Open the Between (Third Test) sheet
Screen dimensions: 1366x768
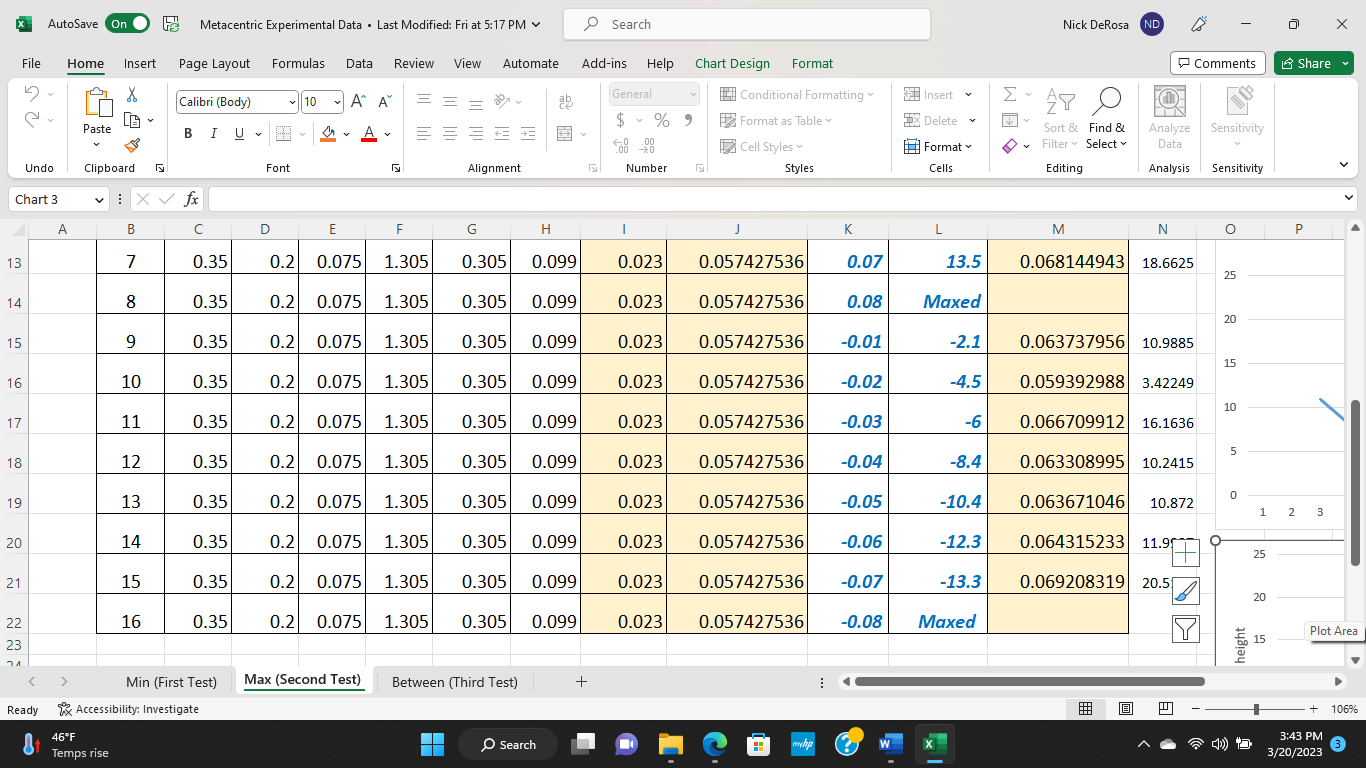[455, 682]
